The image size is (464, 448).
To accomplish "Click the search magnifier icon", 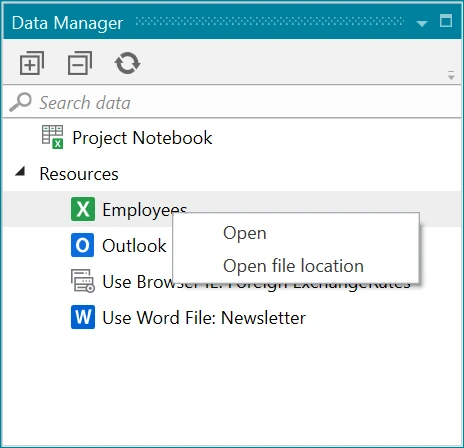I will point(20,102).
